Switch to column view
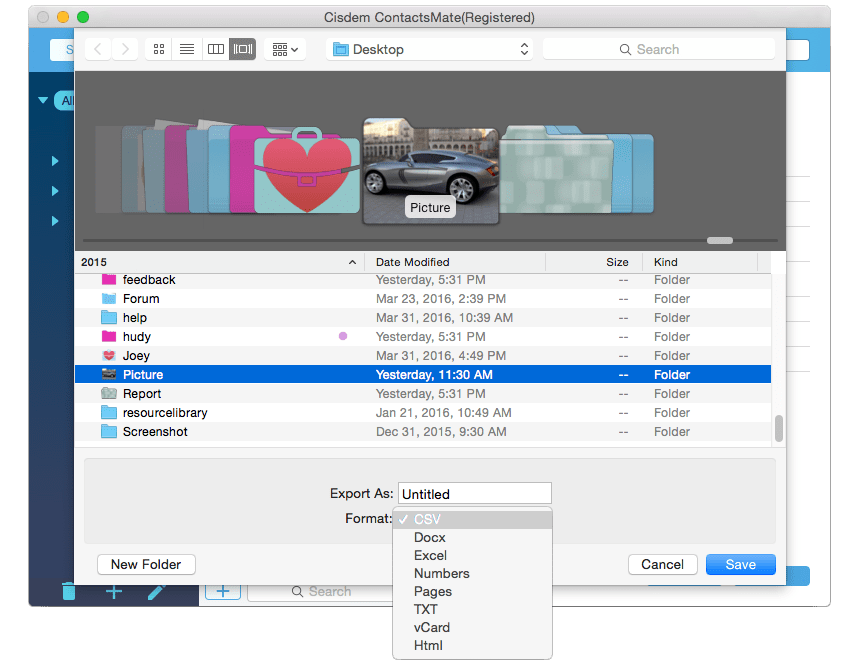Image resolution: width=857 pixels, height=670 pixels. (215, 49)
